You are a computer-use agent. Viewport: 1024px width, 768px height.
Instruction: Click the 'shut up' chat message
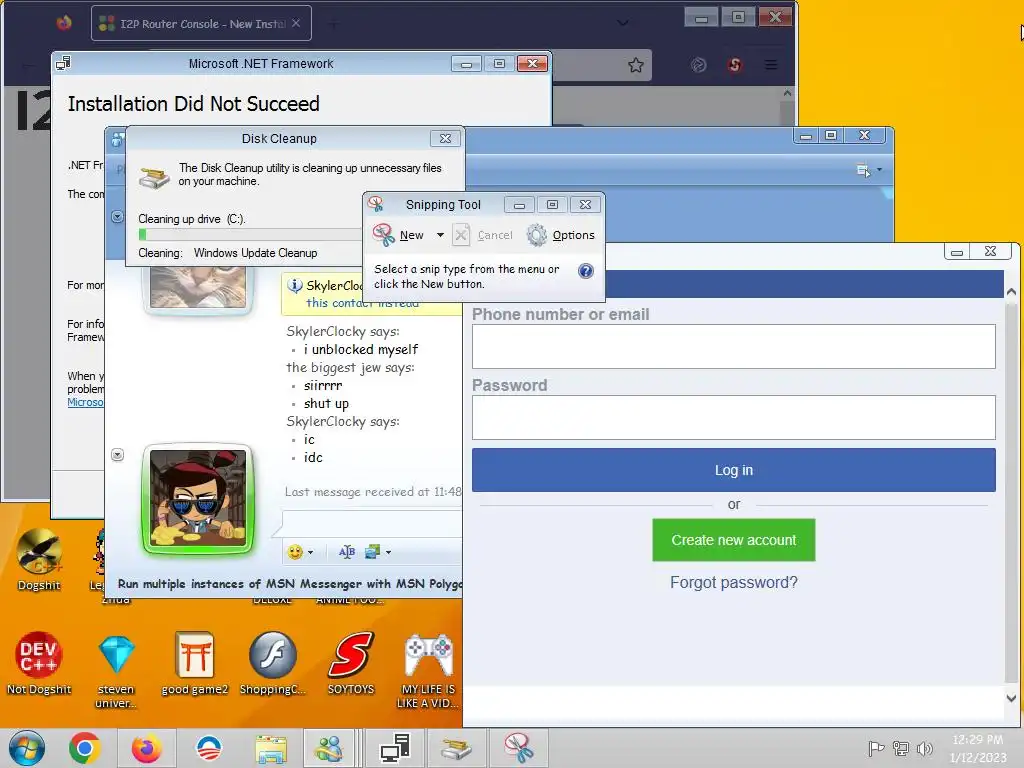326,404
